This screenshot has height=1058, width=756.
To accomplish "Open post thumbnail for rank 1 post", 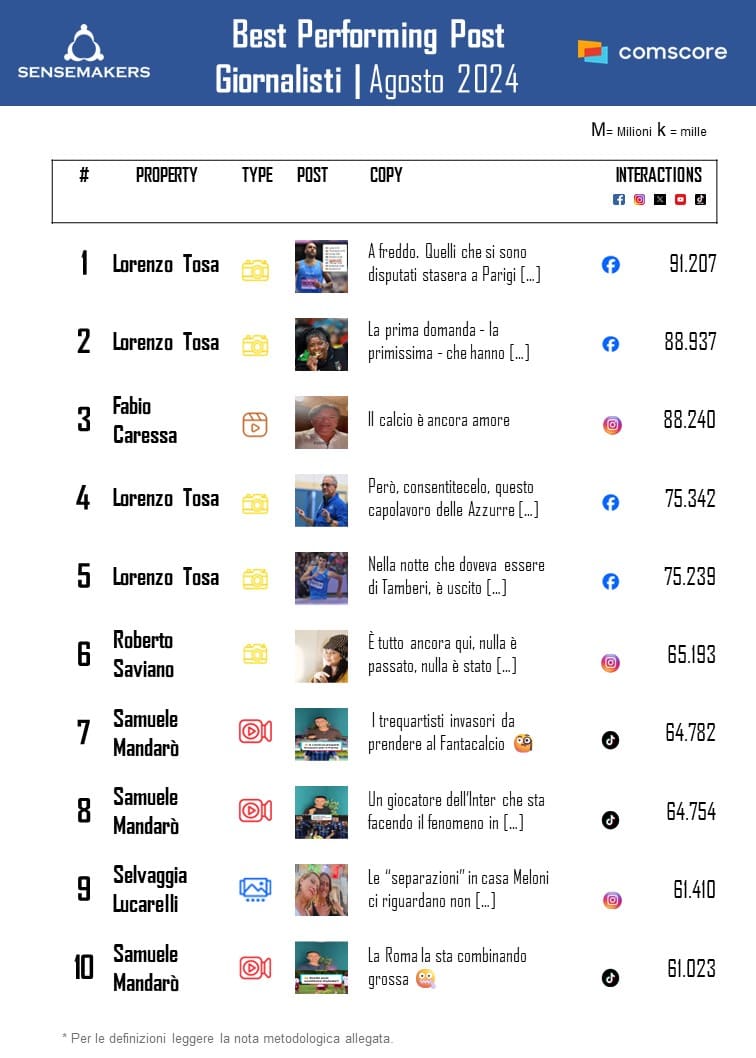I will [321, 266].
